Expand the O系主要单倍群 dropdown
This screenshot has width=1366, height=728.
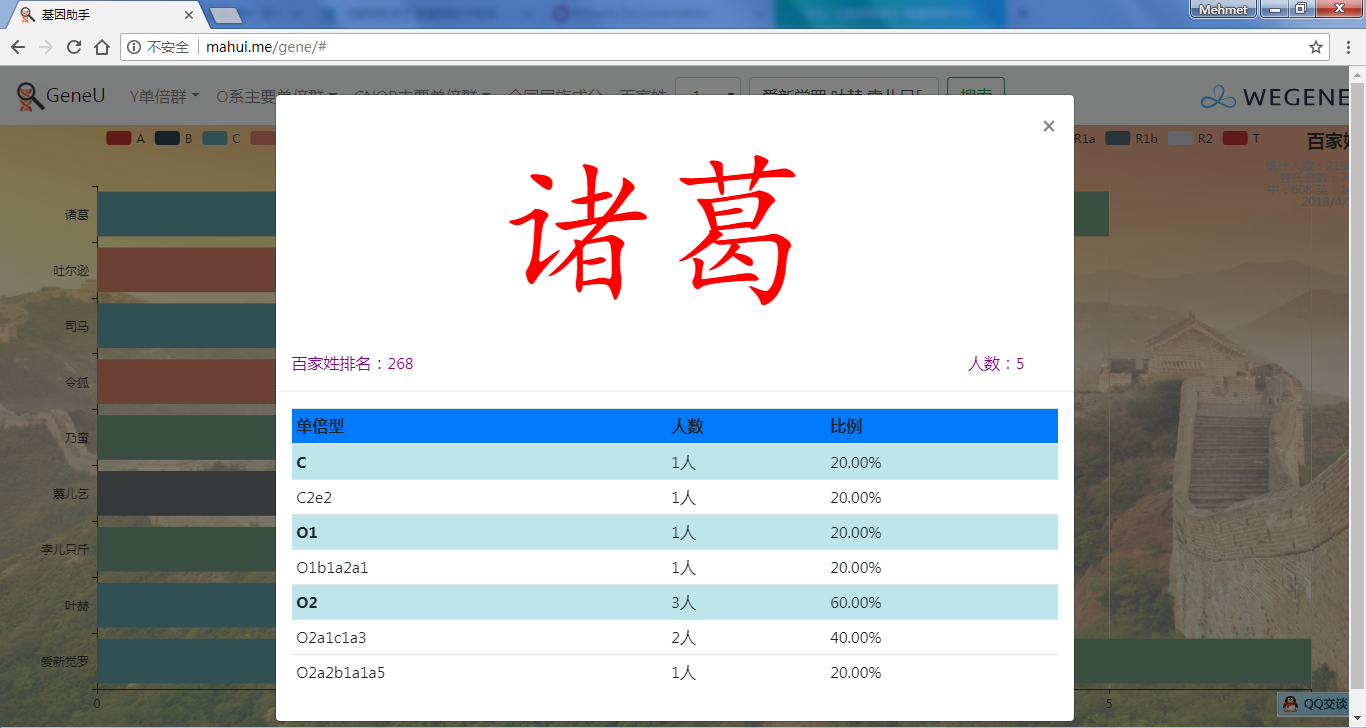pyautogui.click(x=276, y=96)
